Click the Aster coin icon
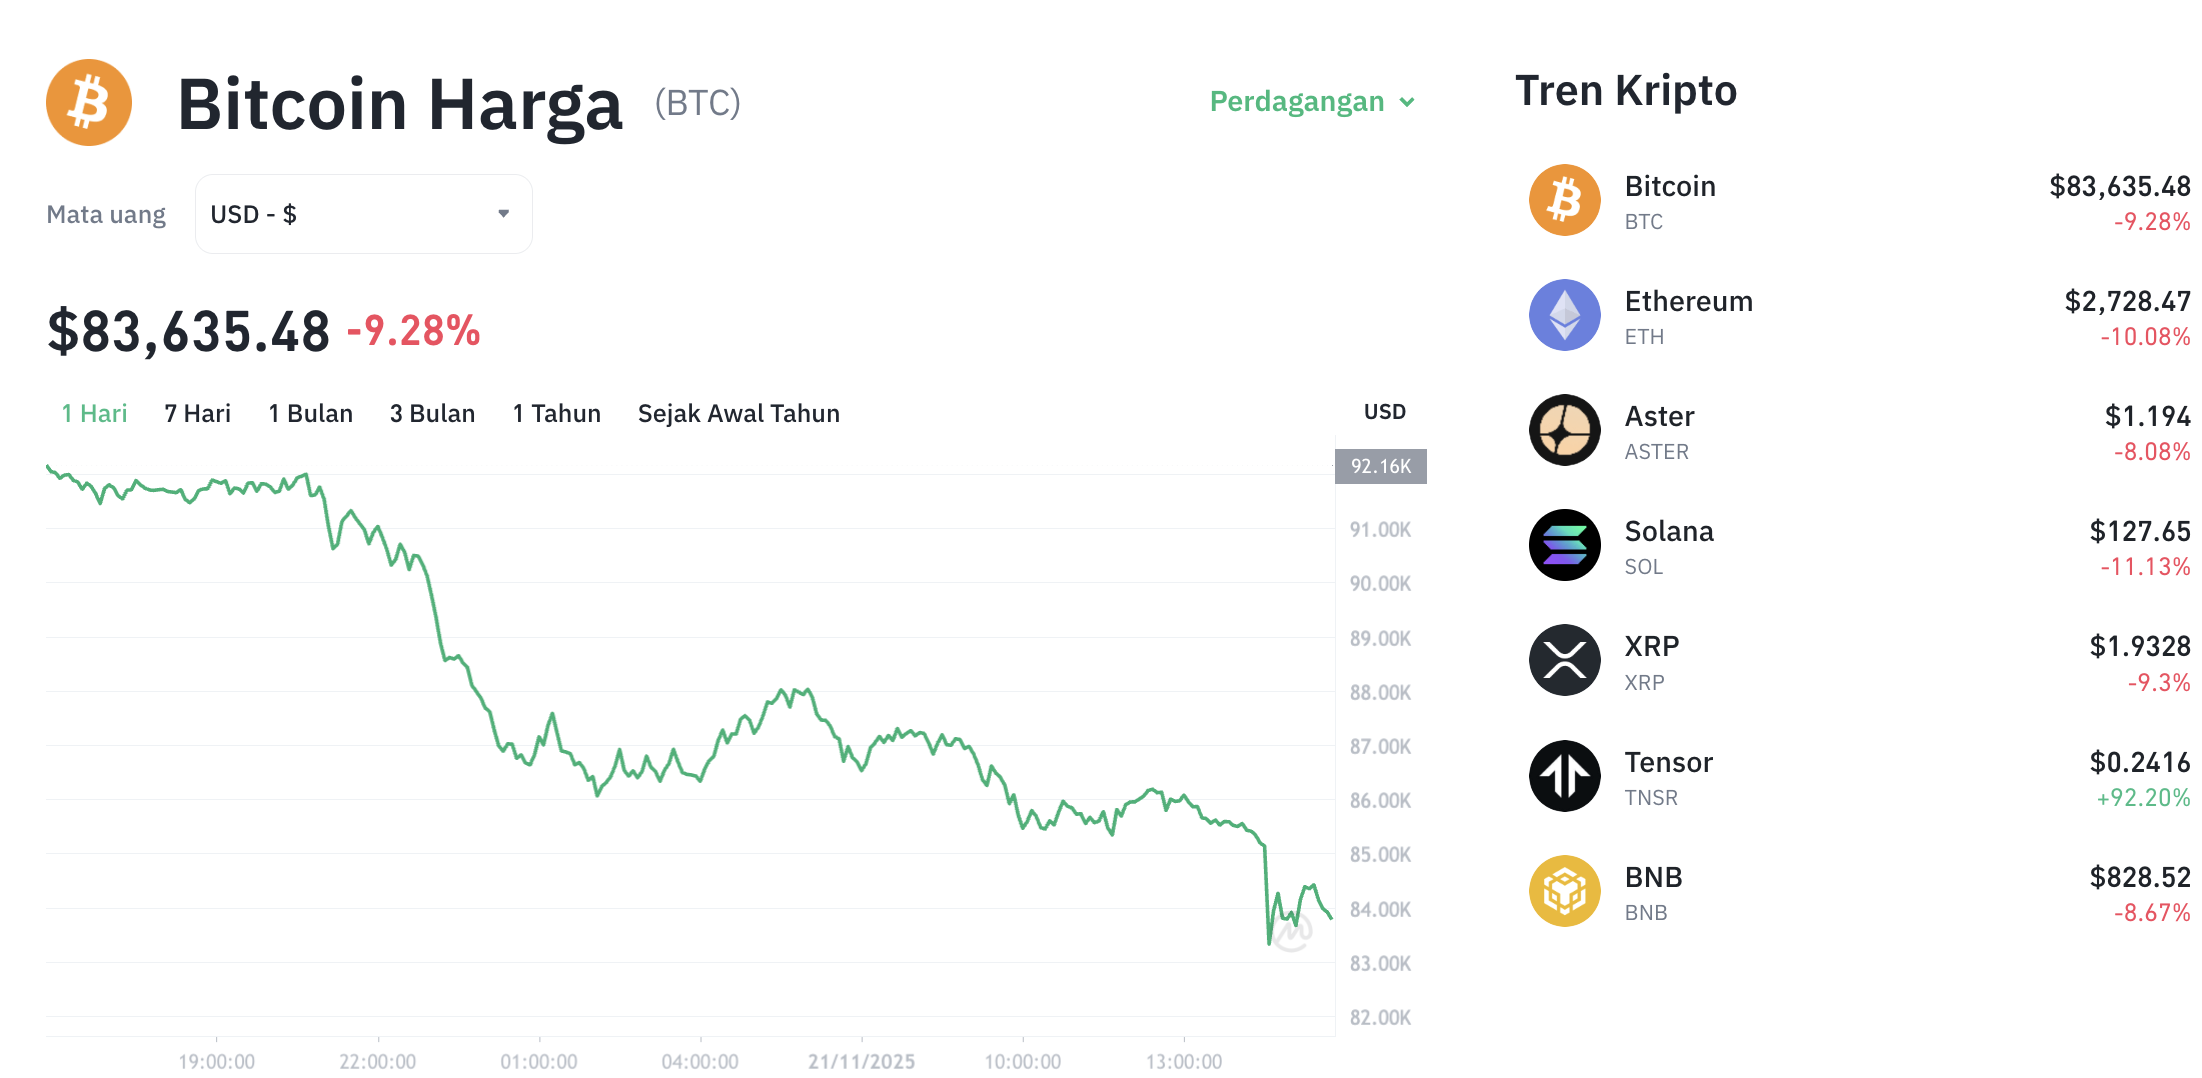The height and width of the screenshot is (1078, 2202). [1564, 430]
